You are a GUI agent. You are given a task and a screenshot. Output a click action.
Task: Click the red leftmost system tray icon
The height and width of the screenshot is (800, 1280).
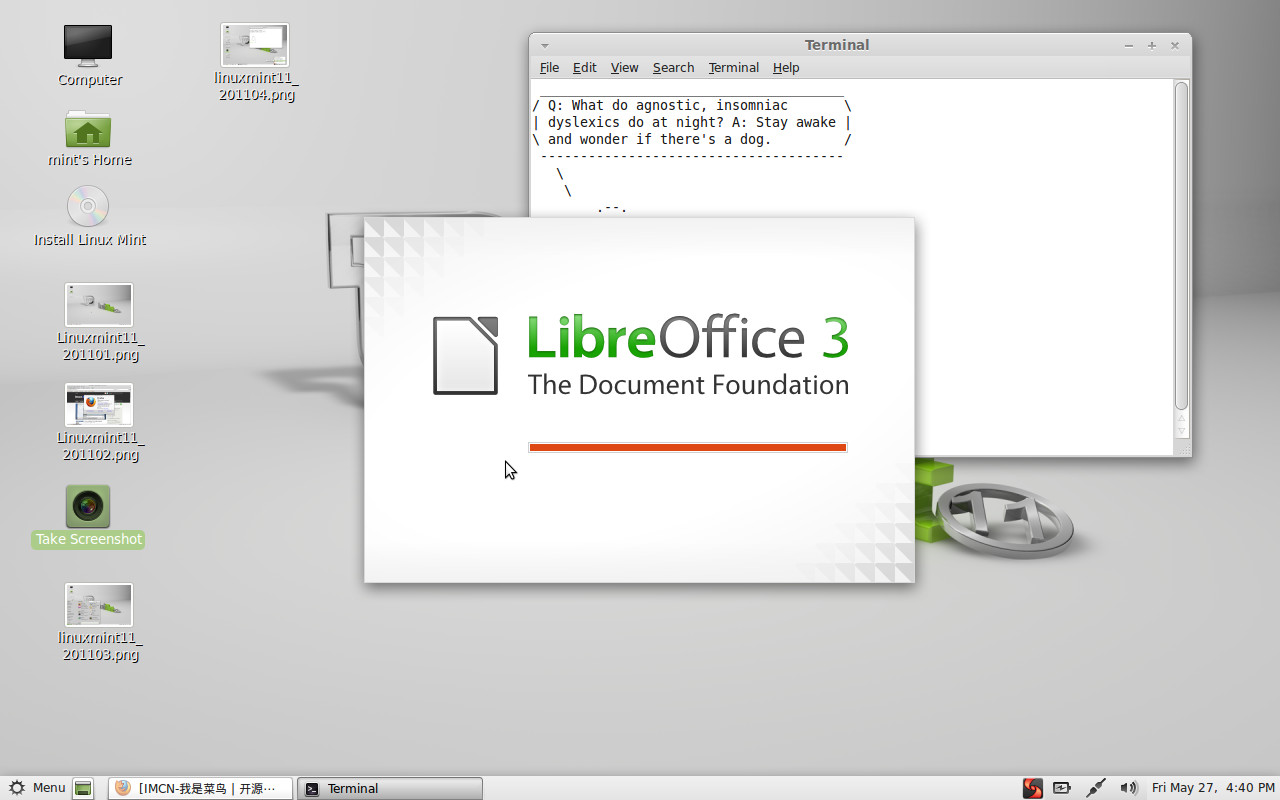click(1032, 788)
